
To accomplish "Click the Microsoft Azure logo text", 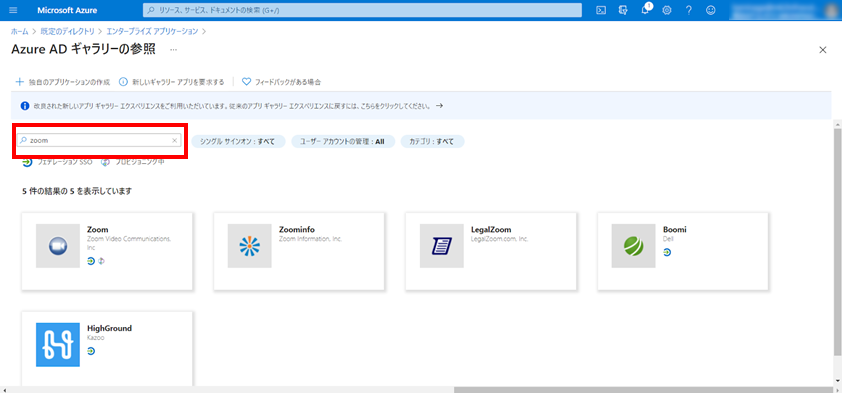I will tap(67, 10).
